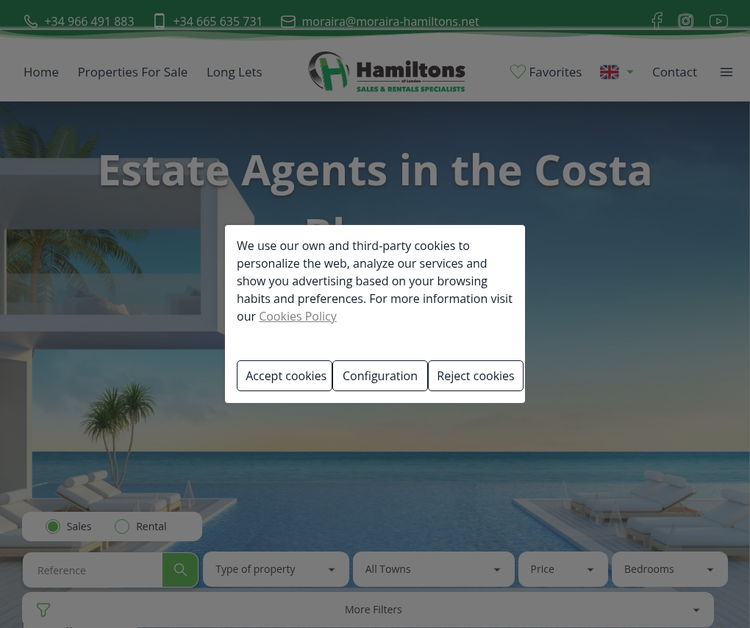The image size is (750, 628).
Task: Expand the More Filters section
Action: [x=368, y=609]
